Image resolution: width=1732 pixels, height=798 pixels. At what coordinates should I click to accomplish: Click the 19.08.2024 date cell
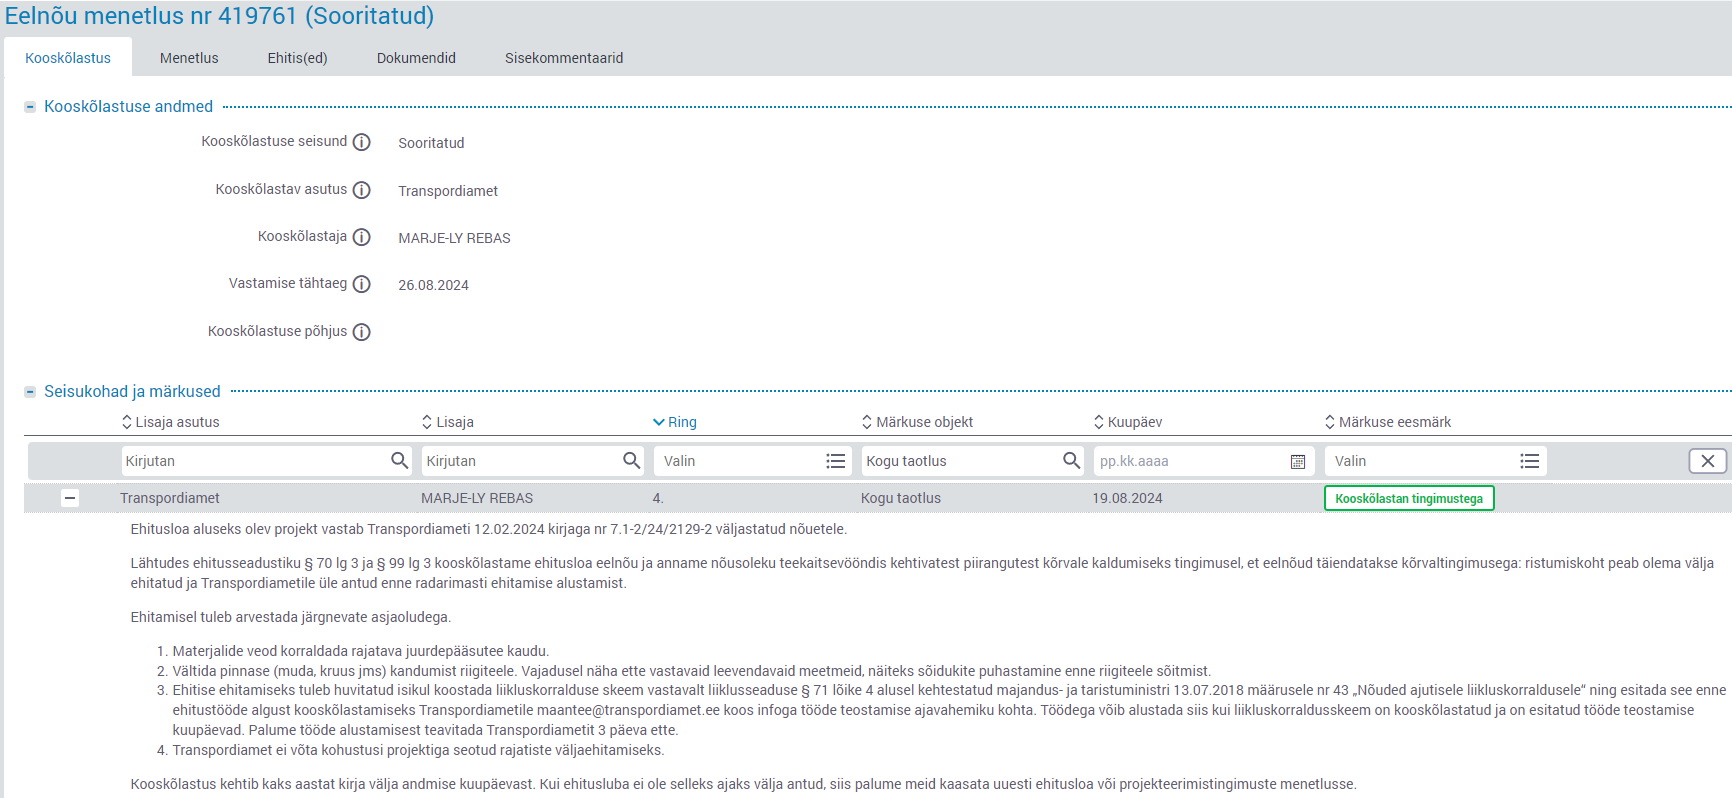click(1127, 498)
